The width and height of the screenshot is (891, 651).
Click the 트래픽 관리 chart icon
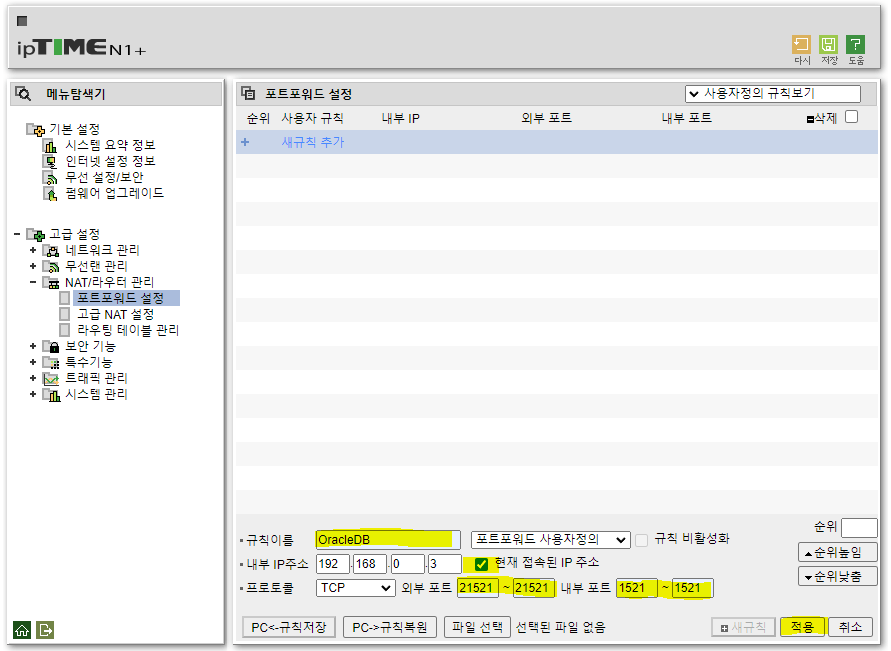click(x=51, y=378)
